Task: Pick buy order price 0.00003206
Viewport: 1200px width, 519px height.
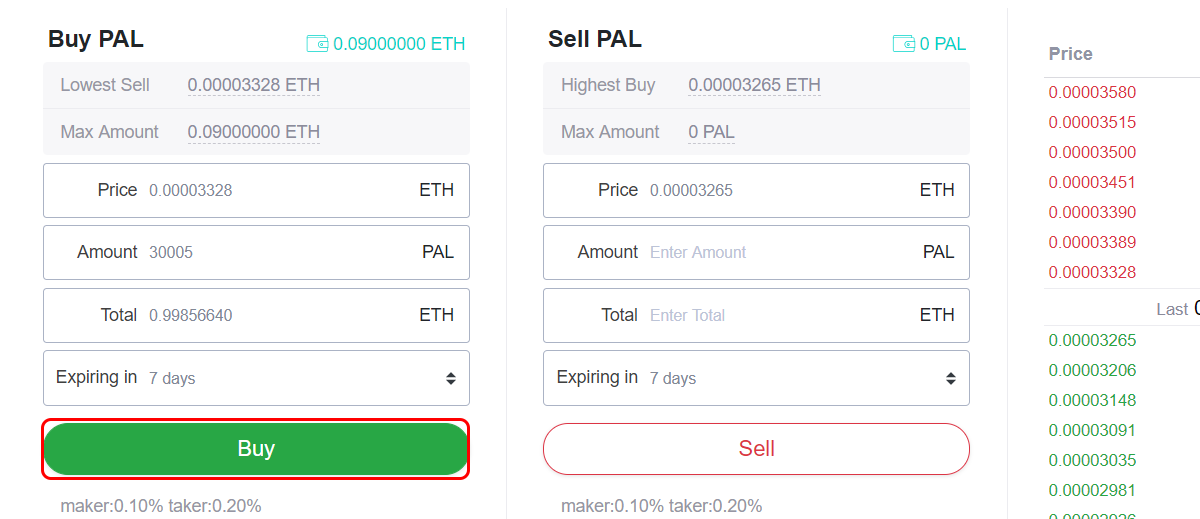Action: coord(1092,370)
